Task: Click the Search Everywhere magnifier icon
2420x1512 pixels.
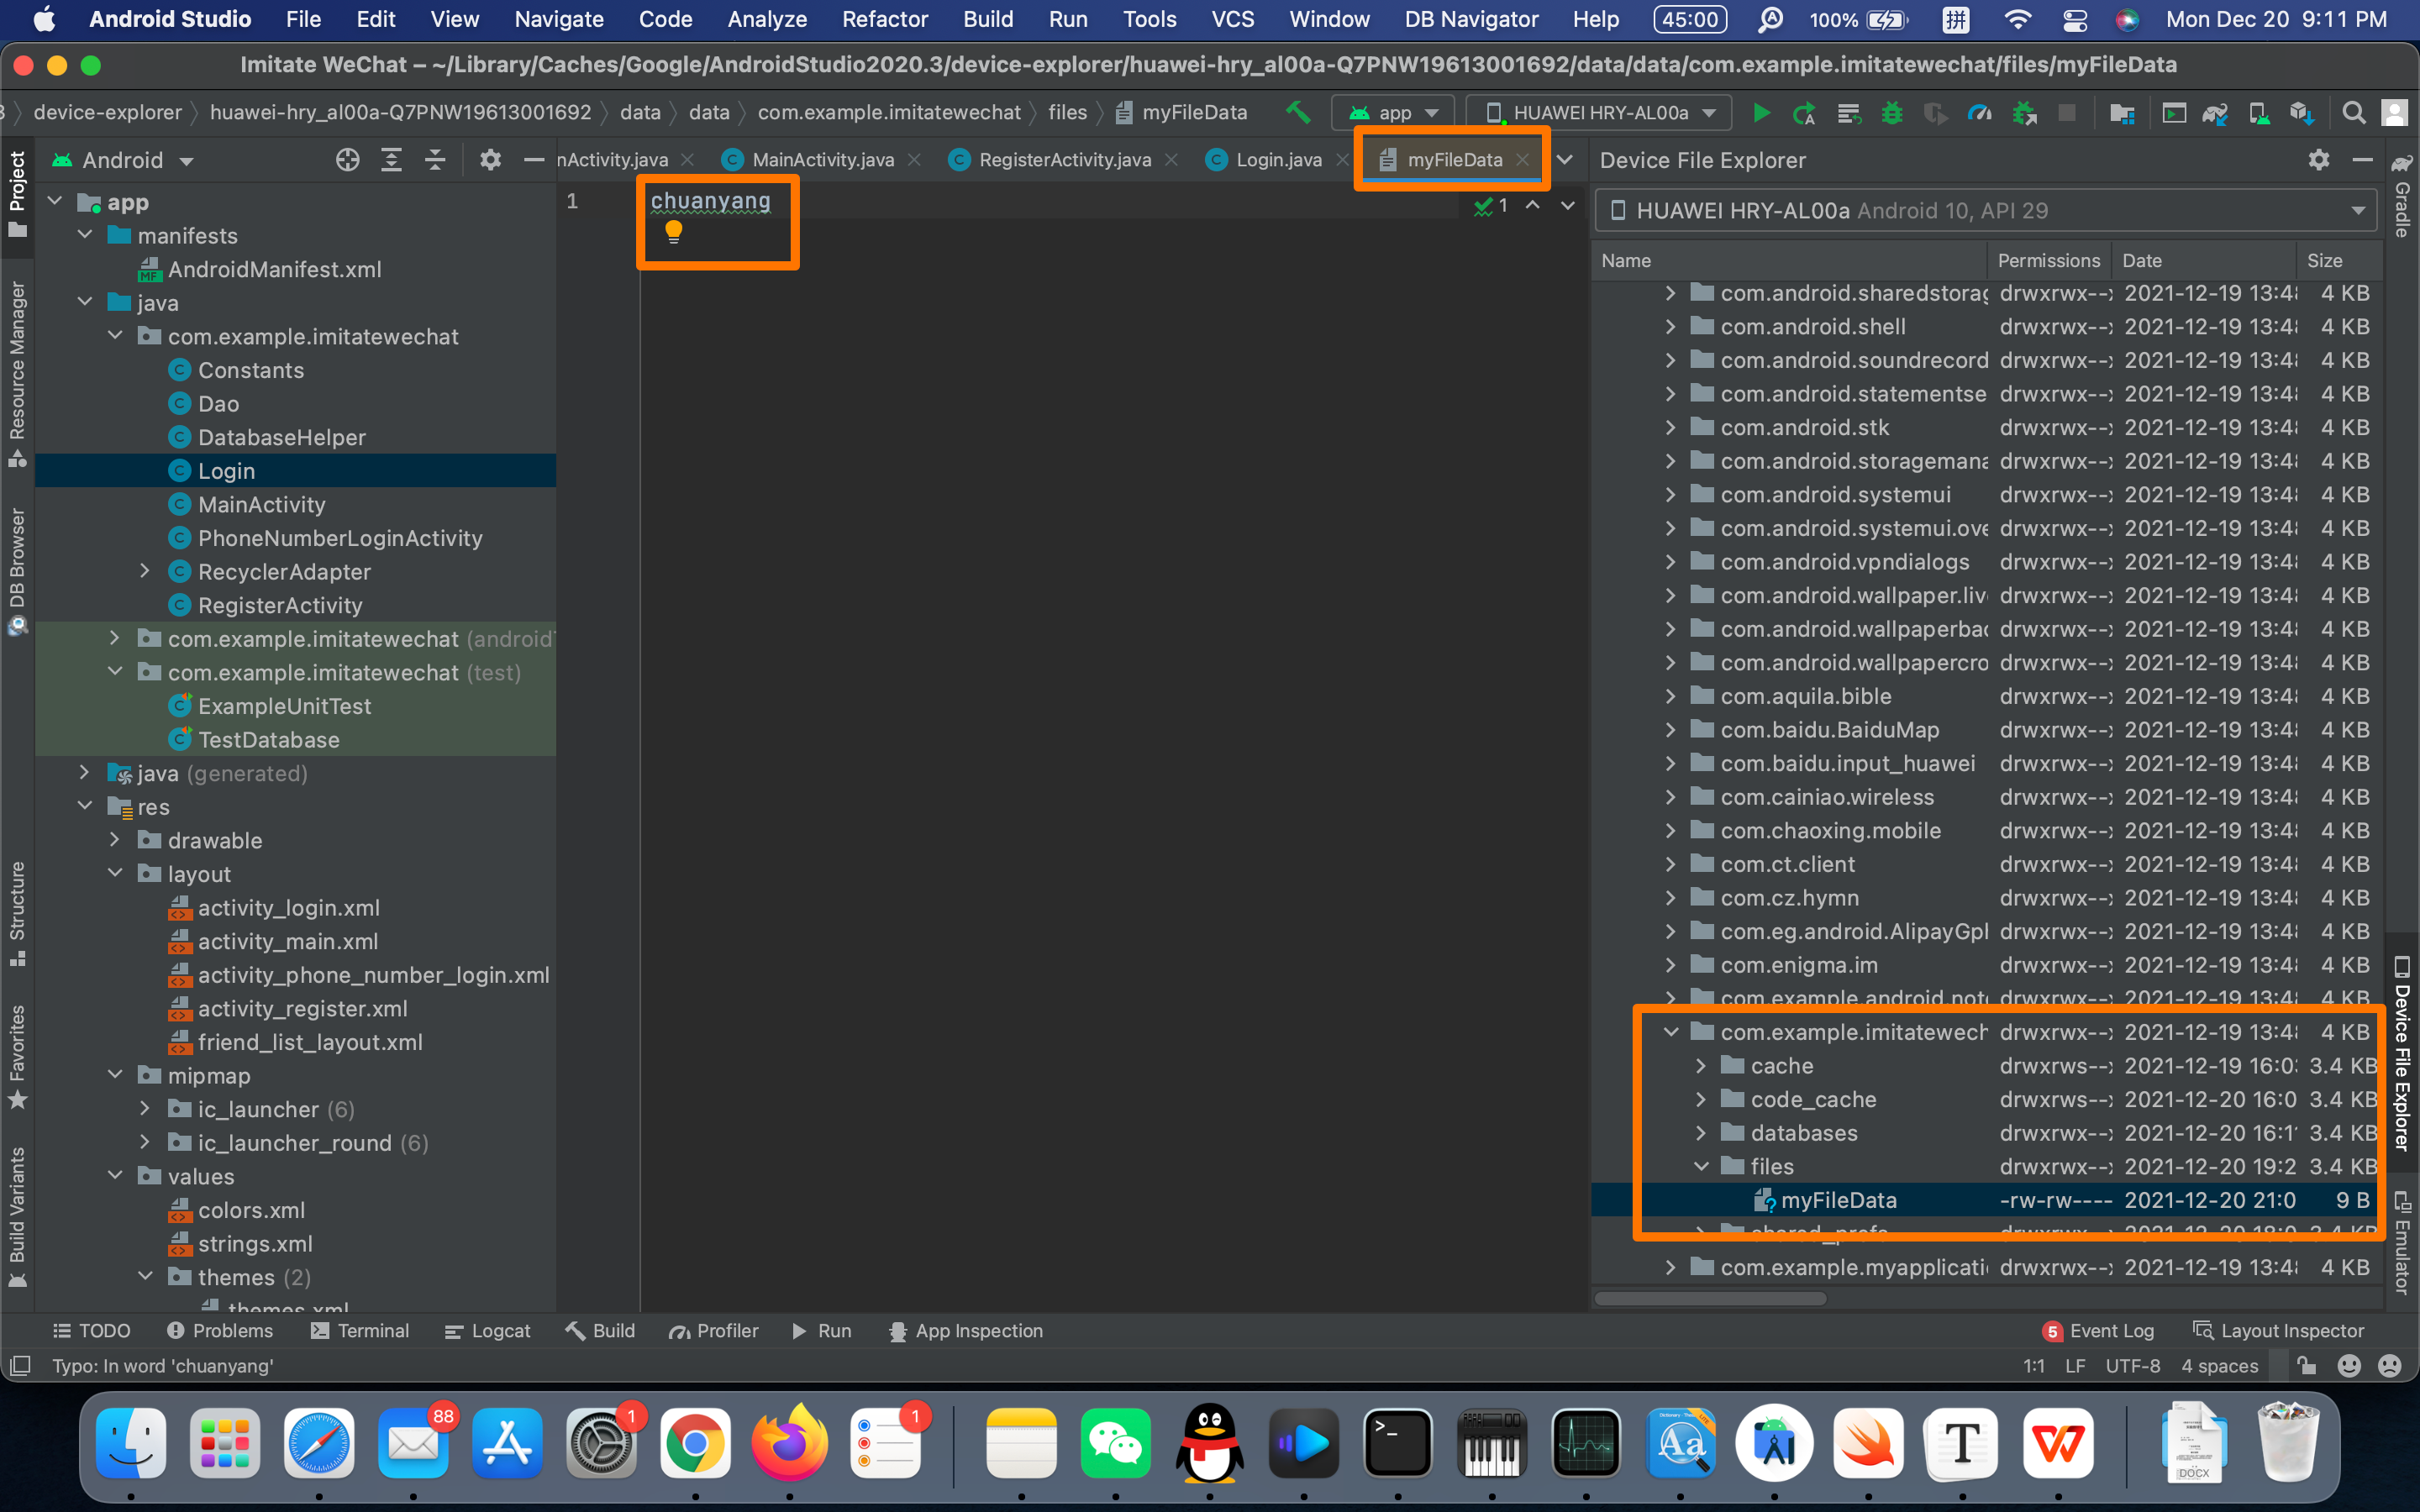Action: click(x=2354, y=113)
